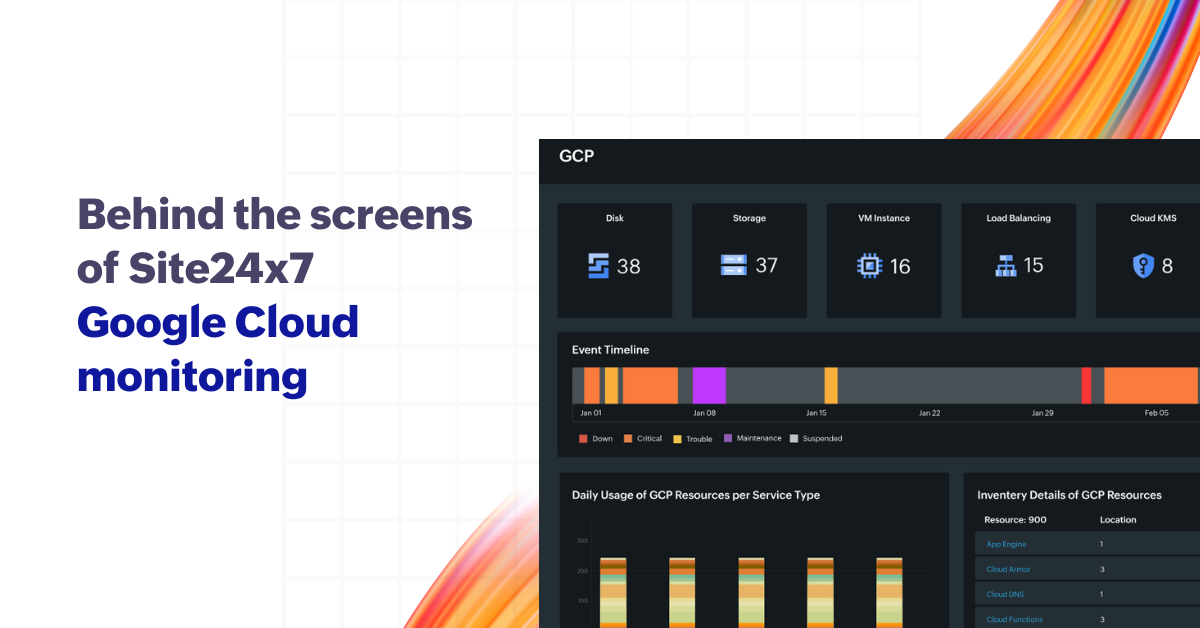
Task: Click the Resource: 900 column header
Action: 1015,520
